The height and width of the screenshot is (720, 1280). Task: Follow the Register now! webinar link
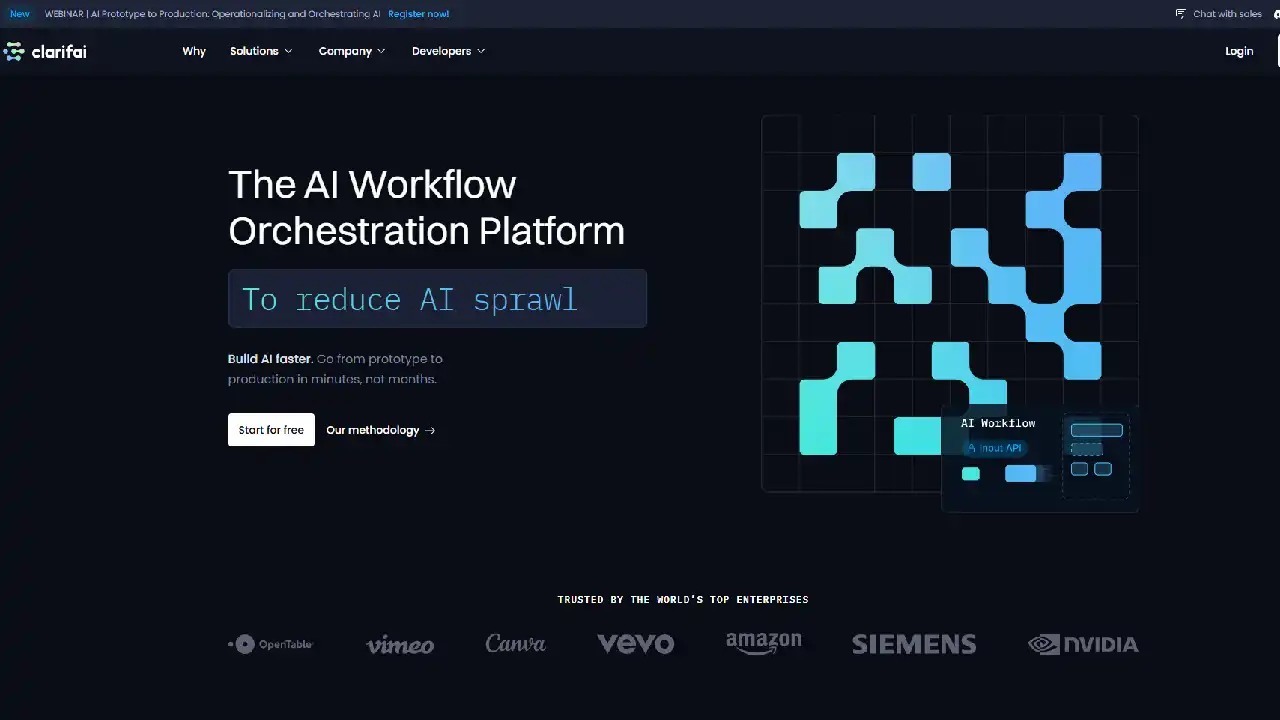[x=418, y=14]
